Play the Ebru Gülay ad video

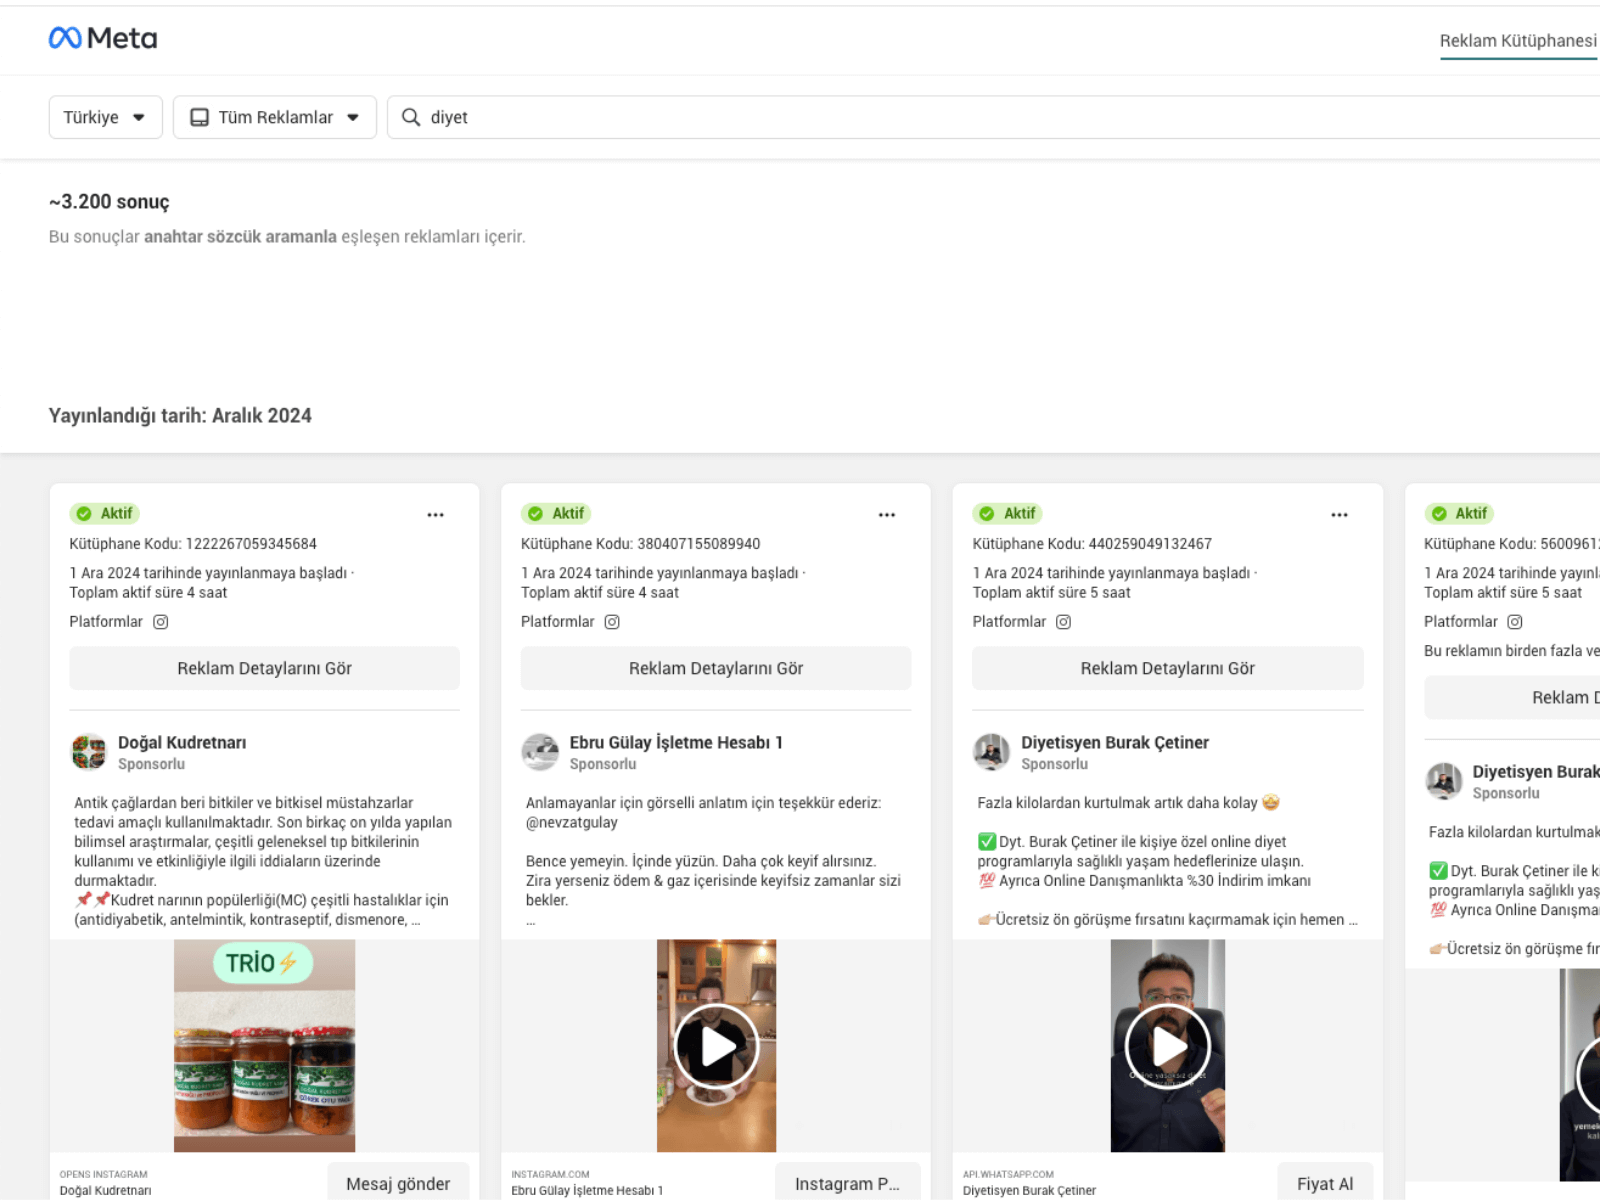716,1046
